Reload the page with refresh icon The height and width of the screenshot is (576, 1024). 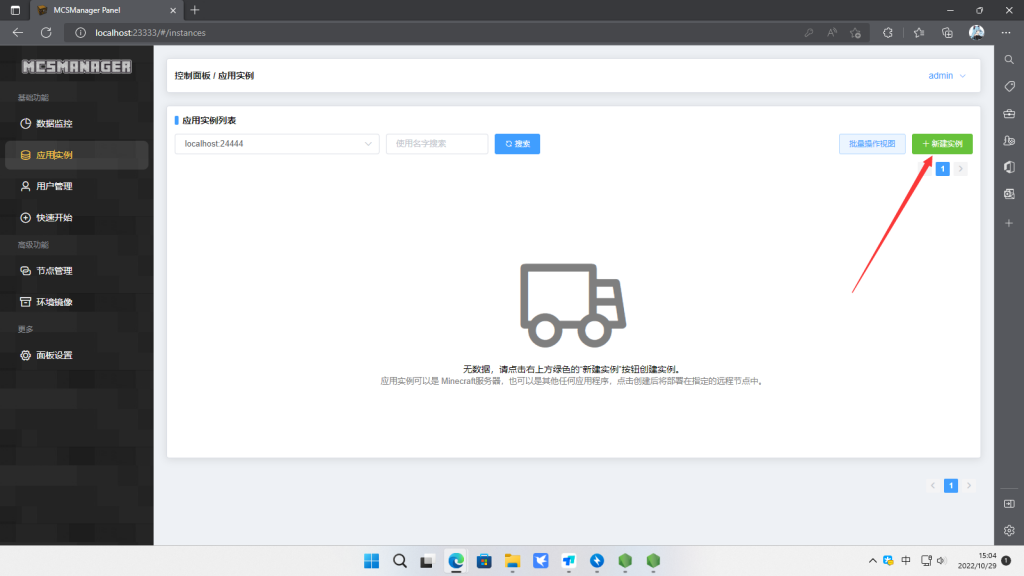pos(46,33)
